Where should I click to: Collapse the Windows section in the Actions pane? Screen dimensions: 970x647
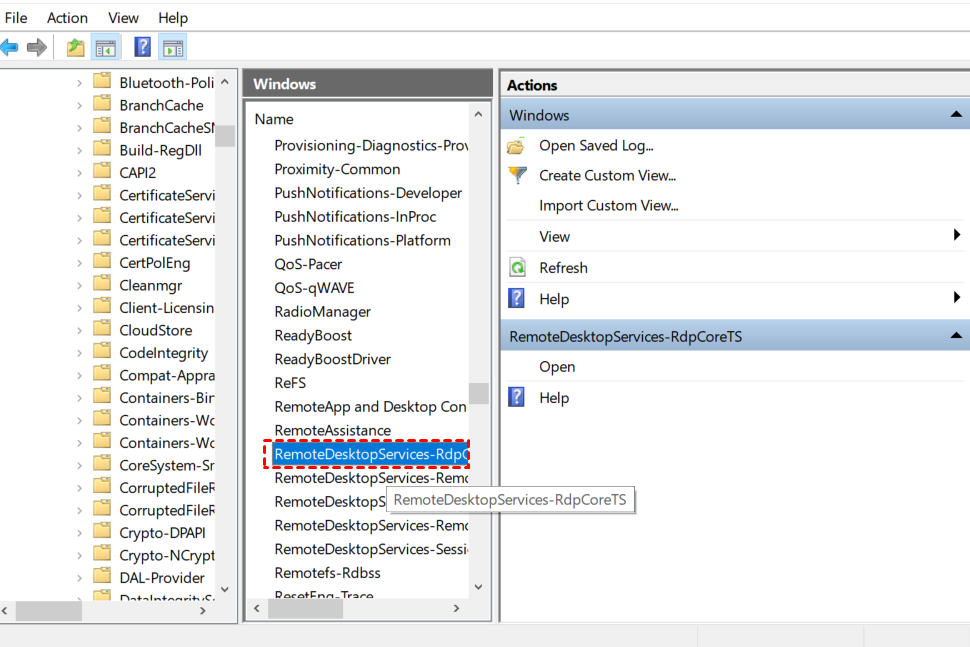[955, 115]
